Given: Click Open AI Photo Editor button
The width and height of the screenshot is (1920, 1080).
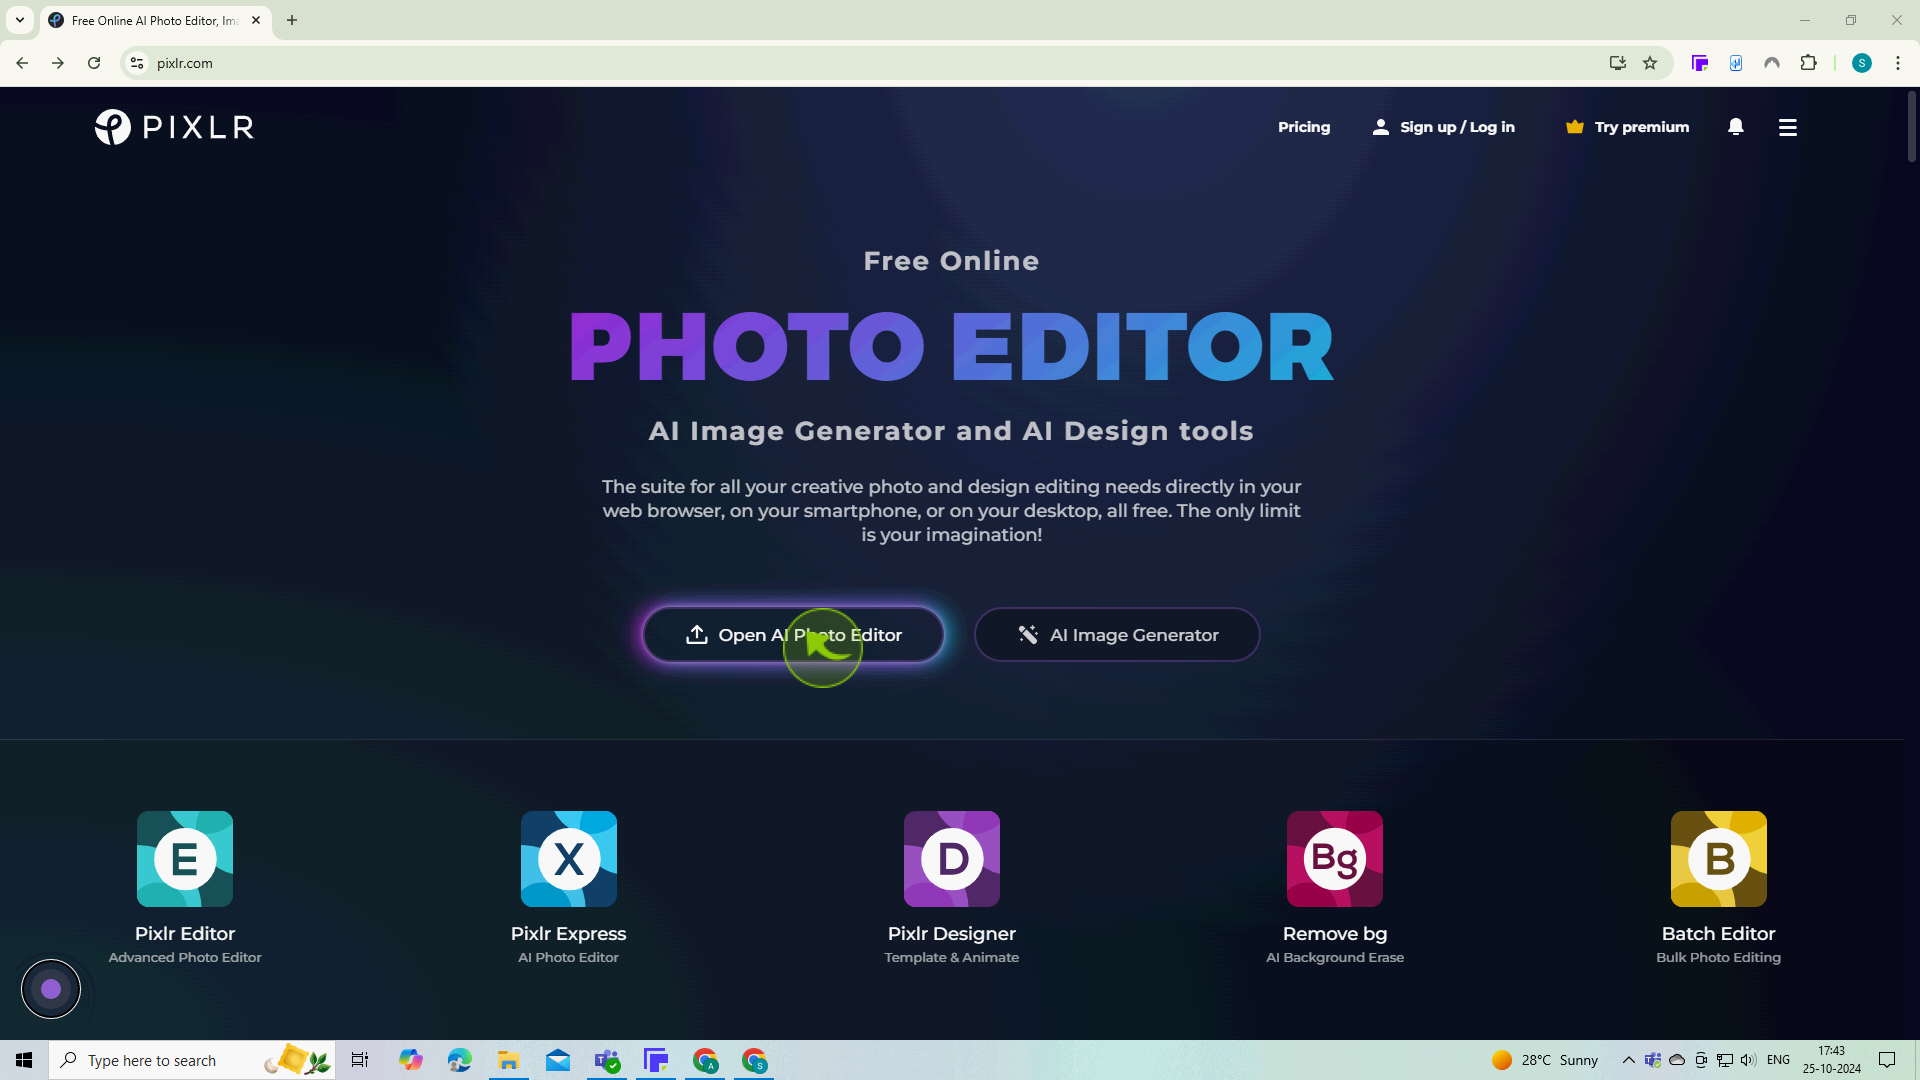Looking at the screenshot, I should [x=793, y=635].
